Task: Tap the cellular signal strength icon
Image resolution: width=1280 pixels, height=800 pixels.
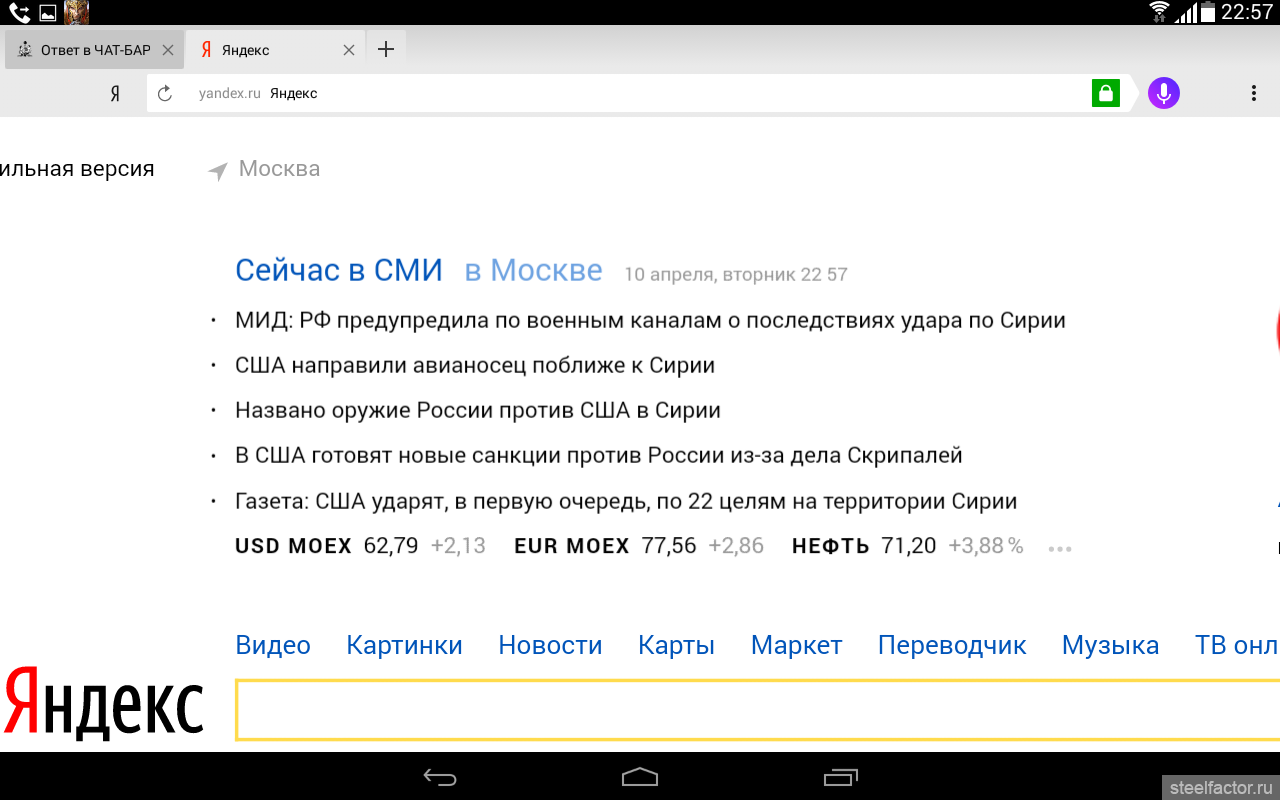Action: [x=1186, y=12]
